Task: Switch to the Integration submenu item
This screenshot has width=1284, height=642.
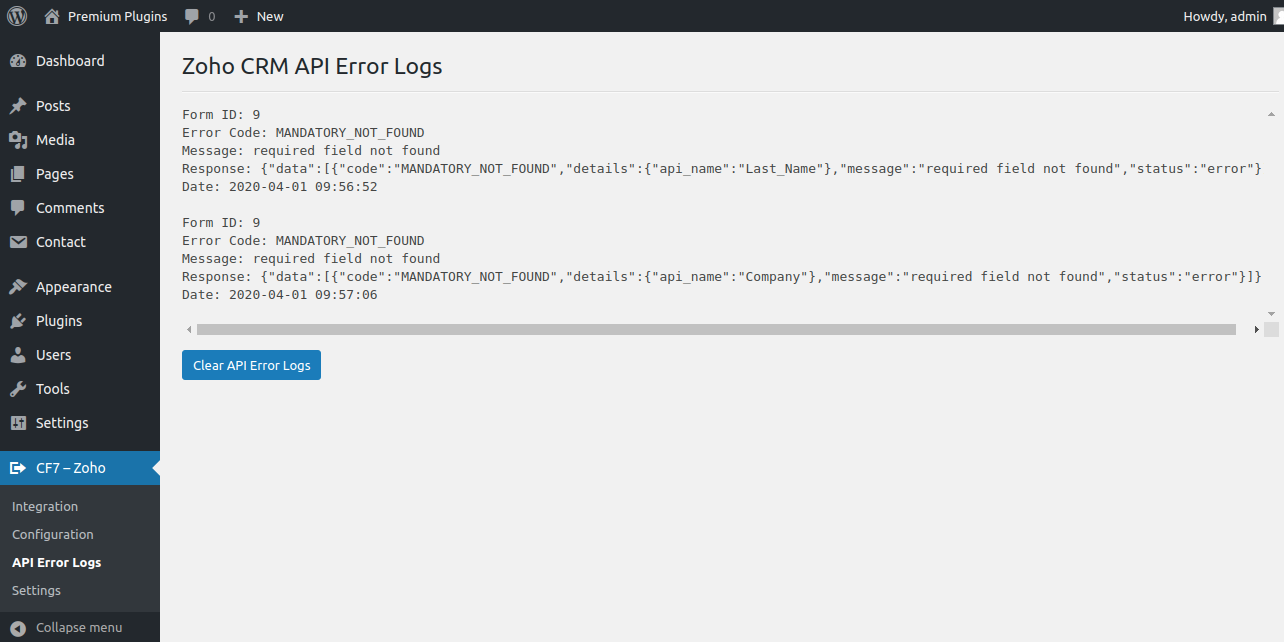Action: pos(44,506)
